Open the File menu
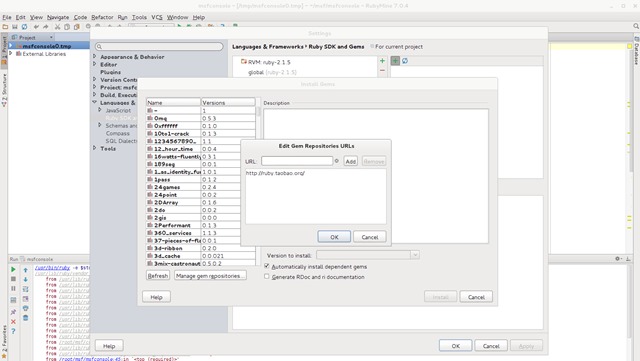Screen dimensions: 640x361 [x=7, y=17]
